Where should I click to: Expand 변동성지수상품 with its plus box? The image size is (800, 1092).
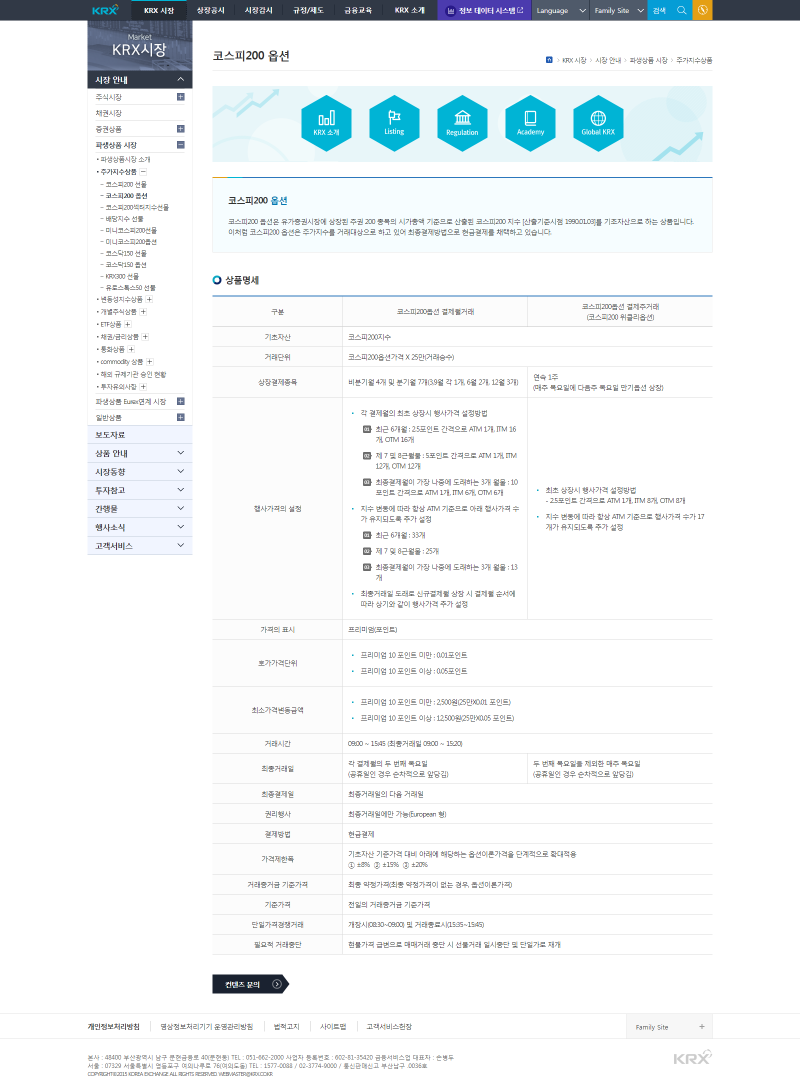pyautogui.click(x=149, y=299)
